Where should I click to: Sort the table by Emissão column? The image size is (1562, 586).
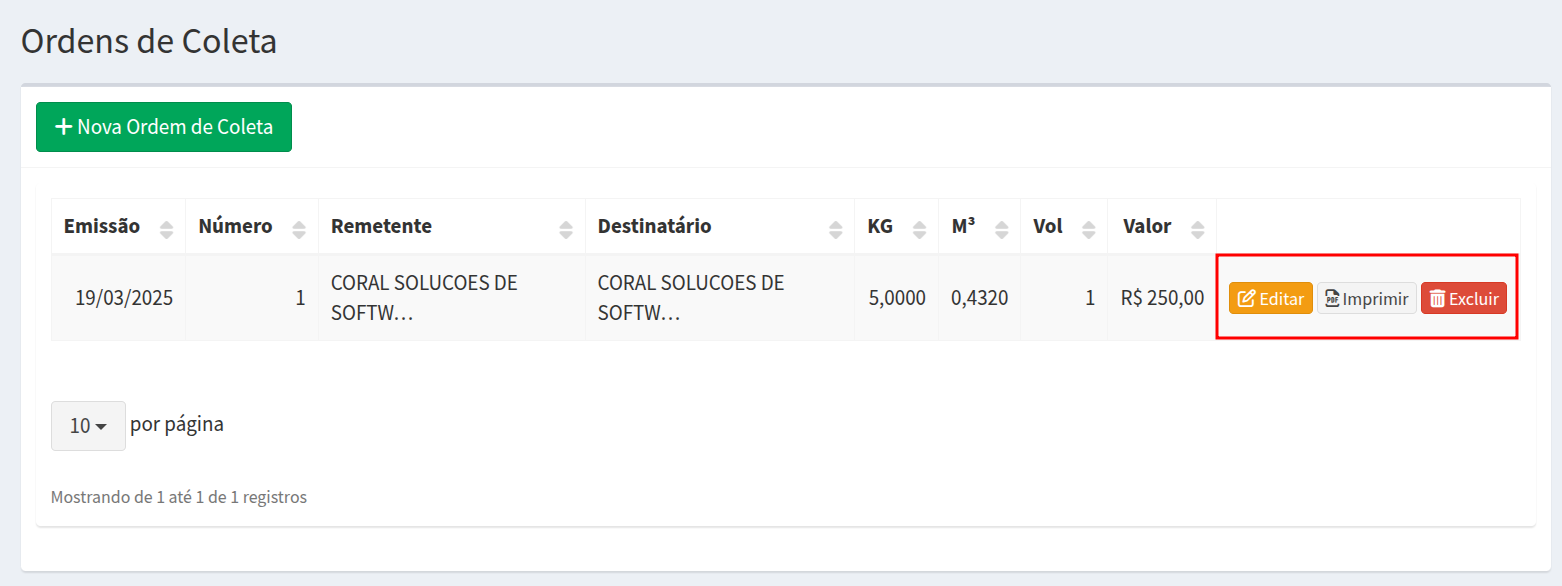[x=166, y=229]
